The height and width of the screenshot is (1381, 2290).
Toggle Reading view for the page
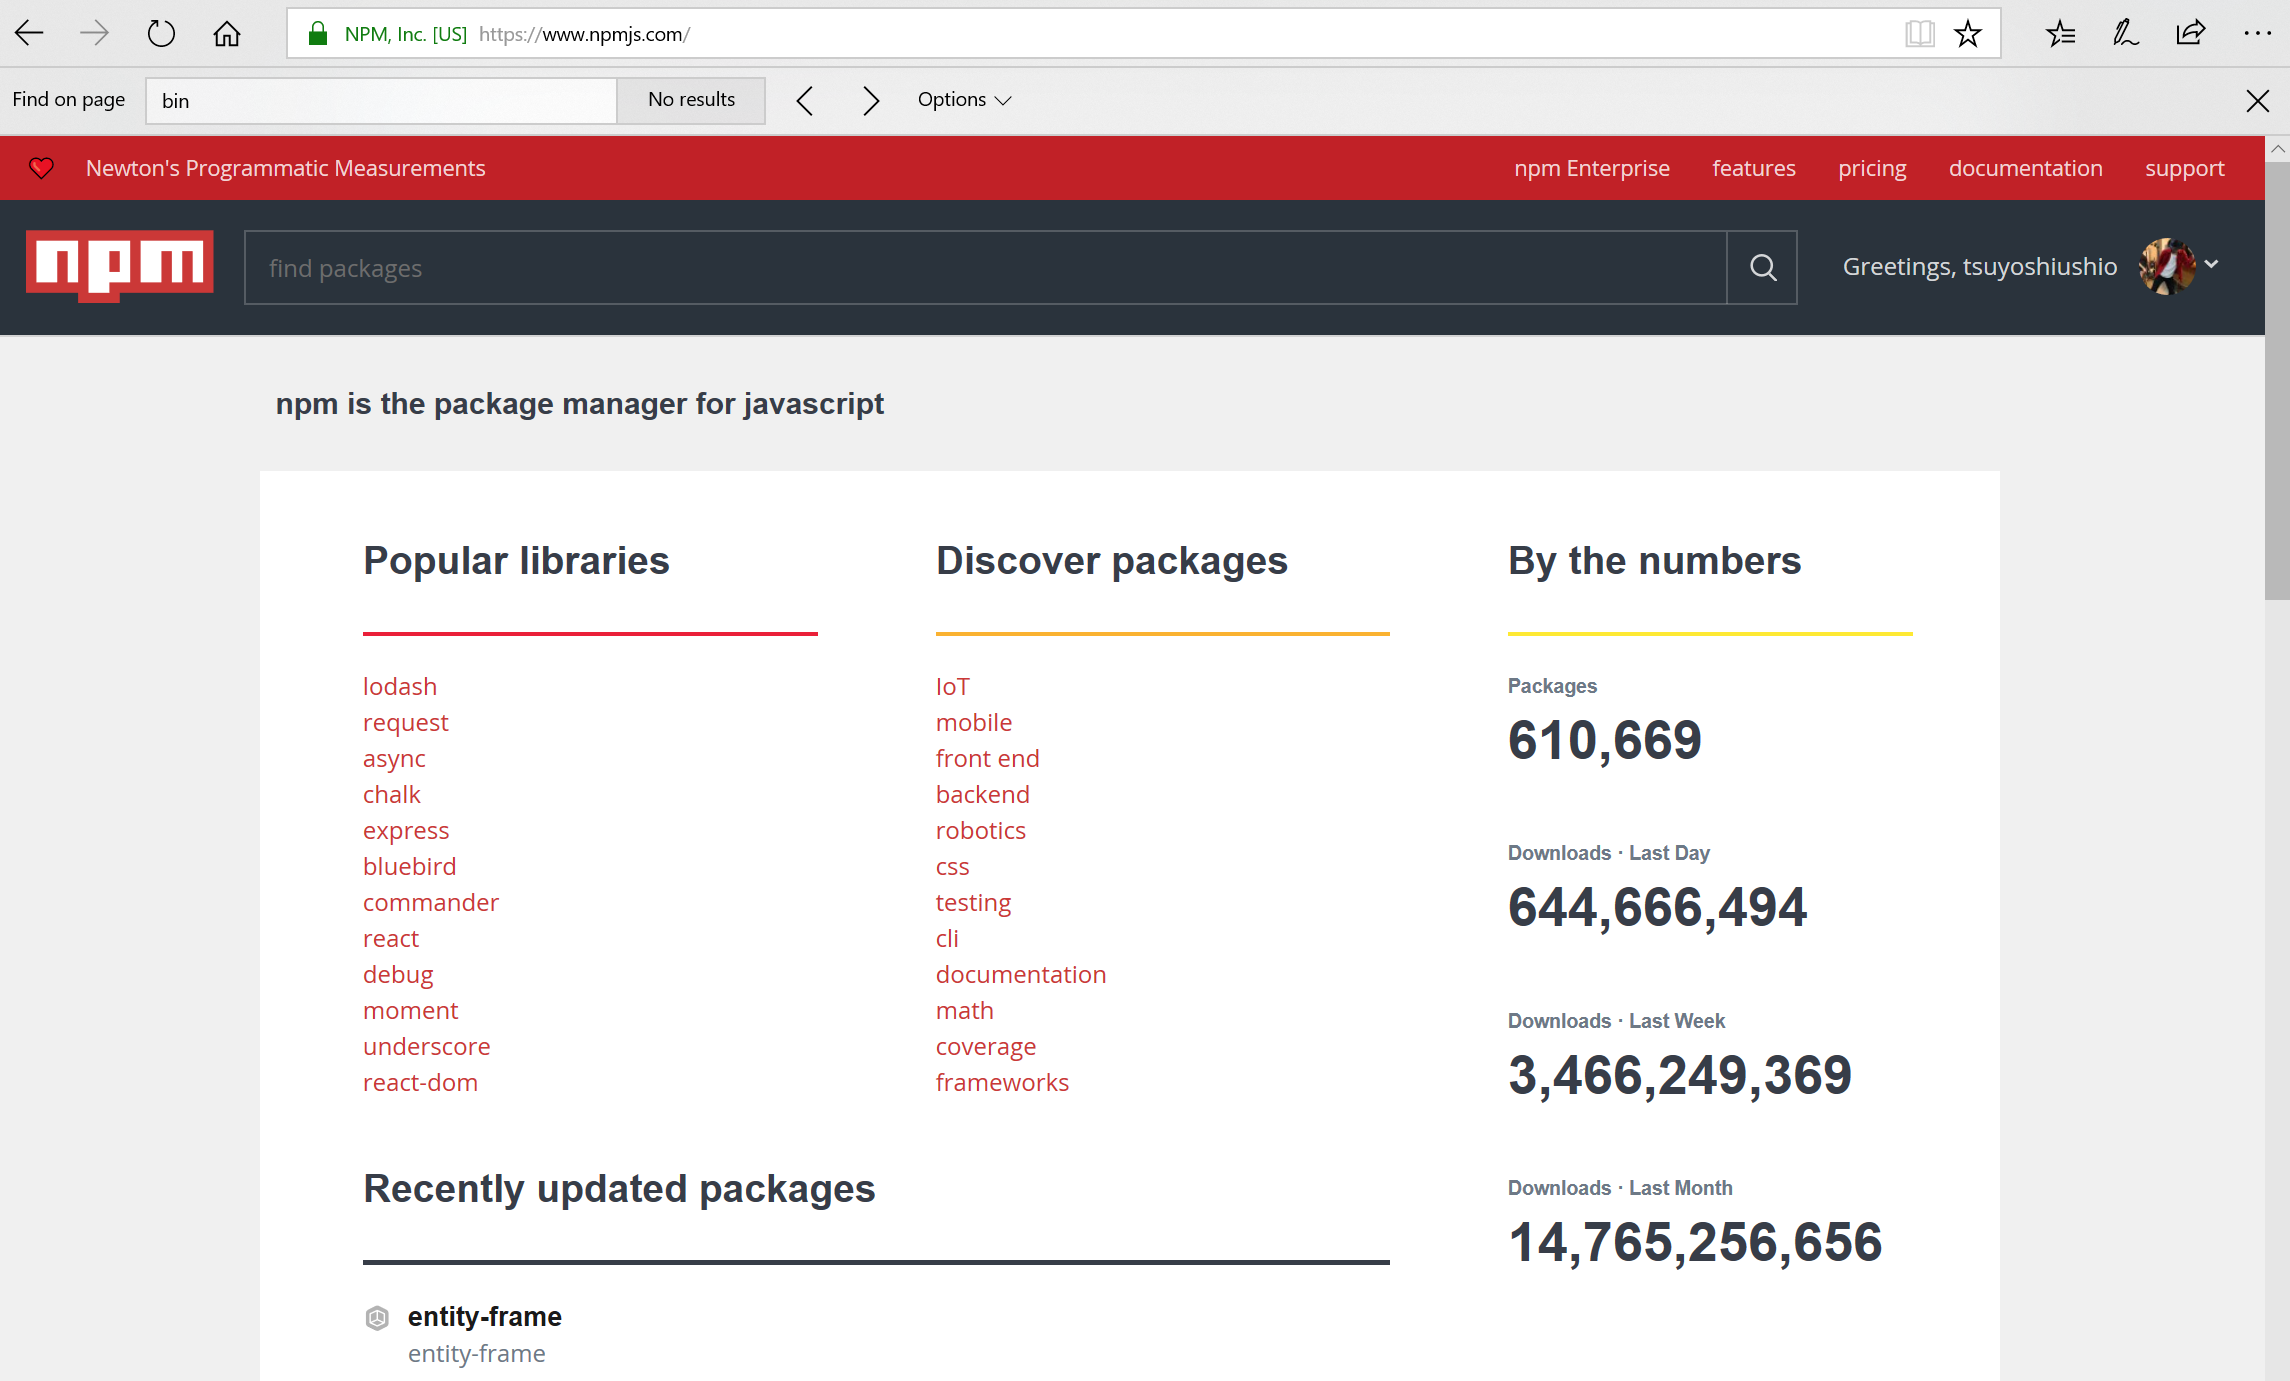pyautogui.click(x=1918, y=32)
